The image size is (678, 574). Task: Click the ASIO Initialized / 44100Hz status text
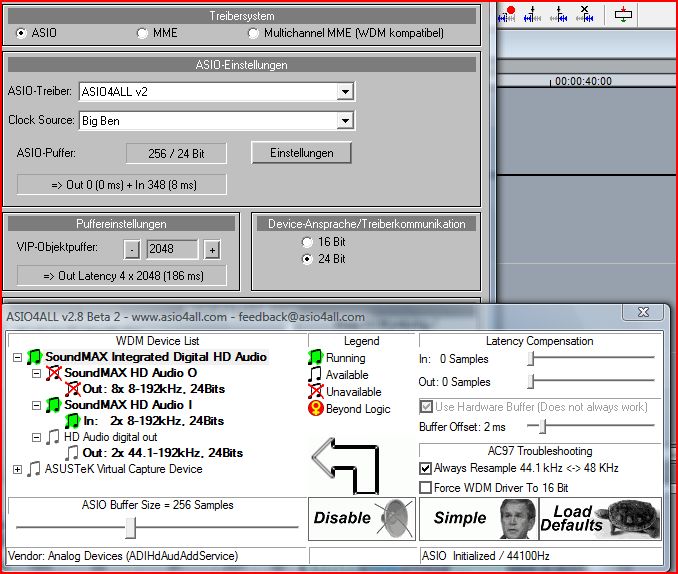click(486, 556)
